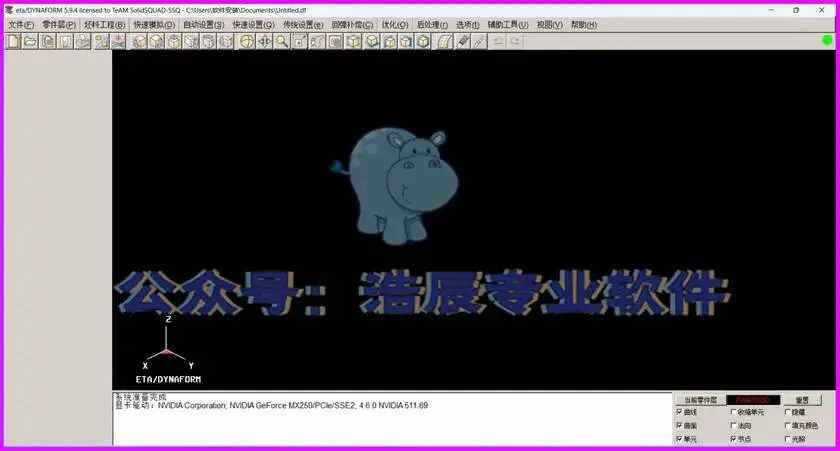Open the 坯料工程(B) menu
This screenshot has width=840, height=451.
pos(104,25)
